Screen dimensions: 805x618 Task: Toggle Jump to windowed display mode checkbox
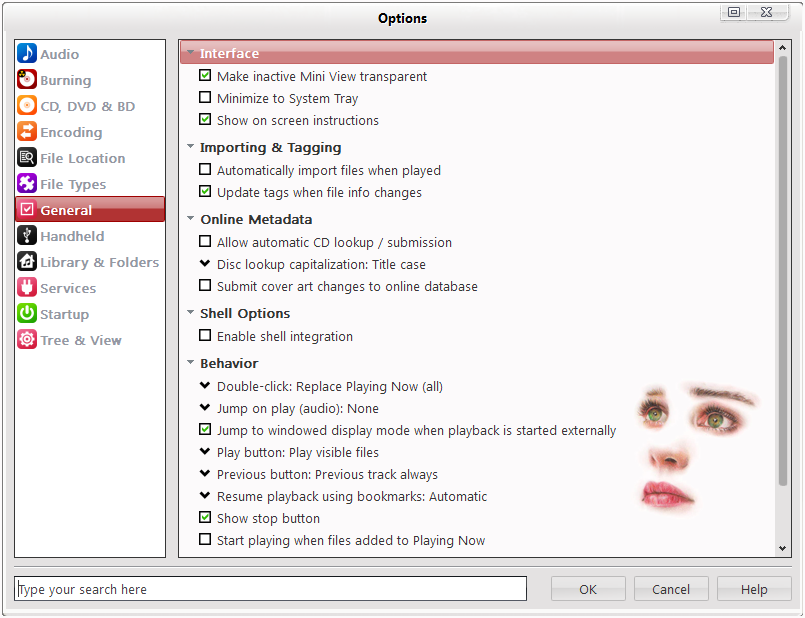205,429
